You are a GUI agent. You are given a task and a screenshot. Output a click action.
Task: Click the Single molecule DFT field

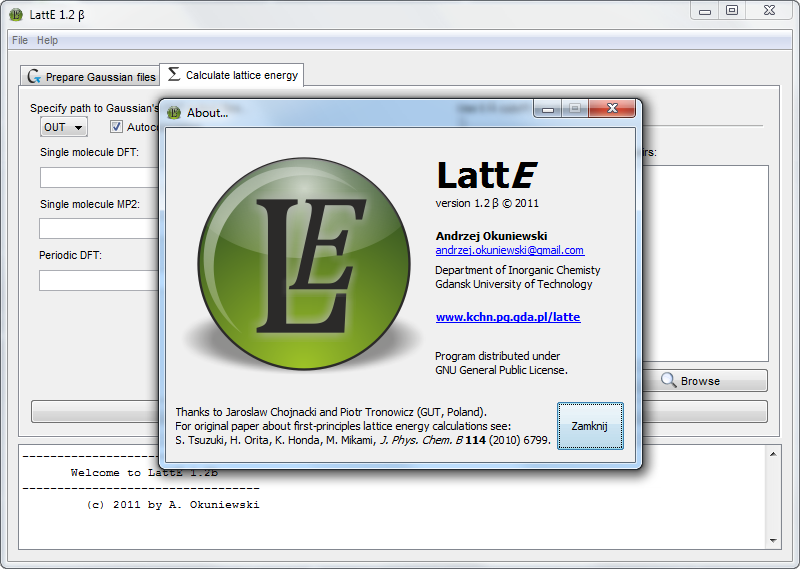click(99, 178)
